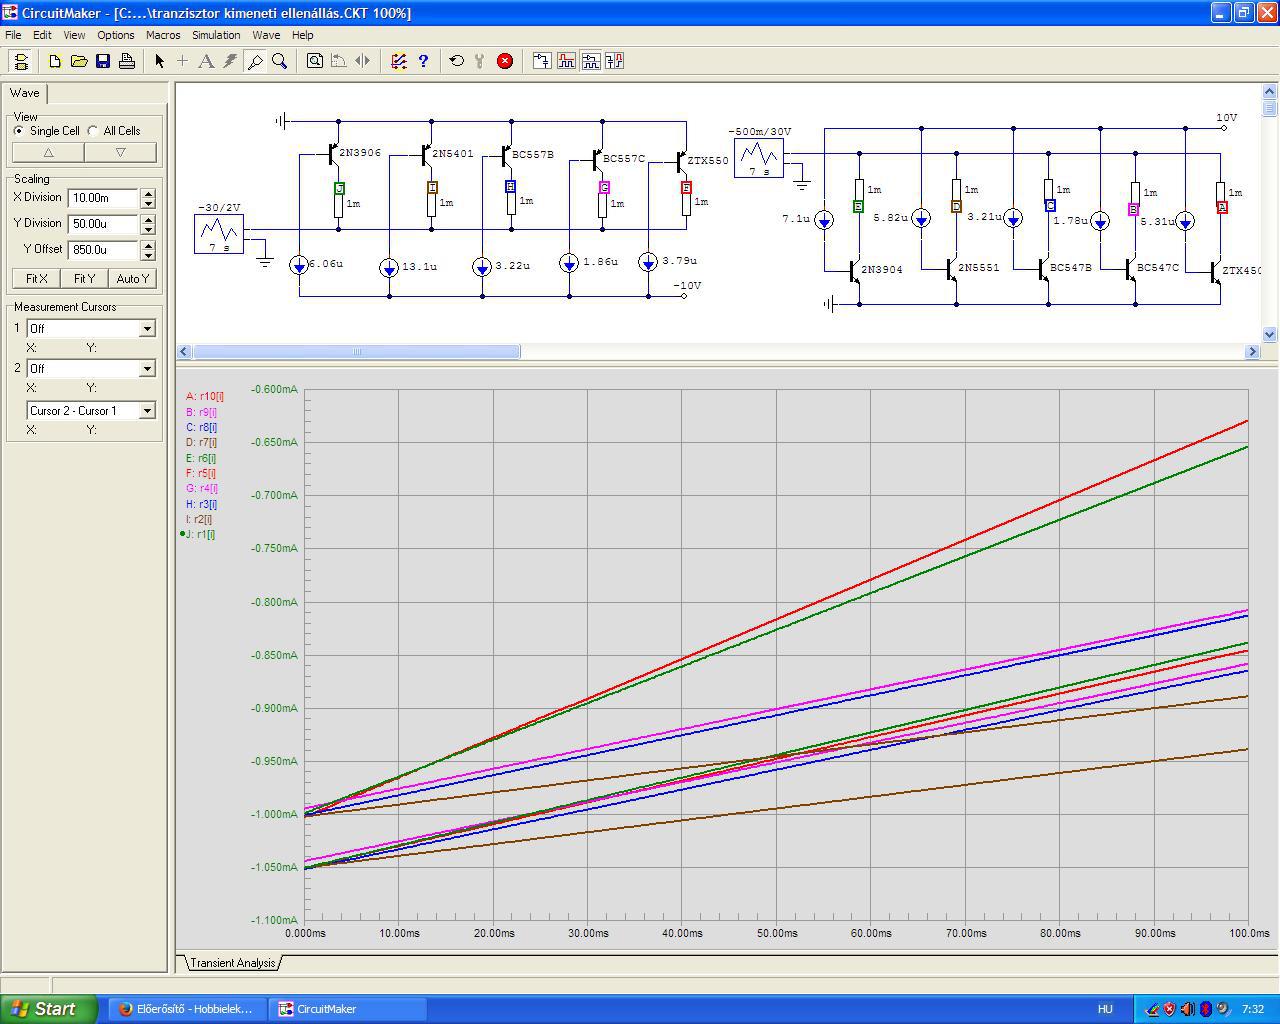This screenshot has height=1024, width=1280.
Task: Click the last window-layout toolbar icon
Action: [614, 61]
